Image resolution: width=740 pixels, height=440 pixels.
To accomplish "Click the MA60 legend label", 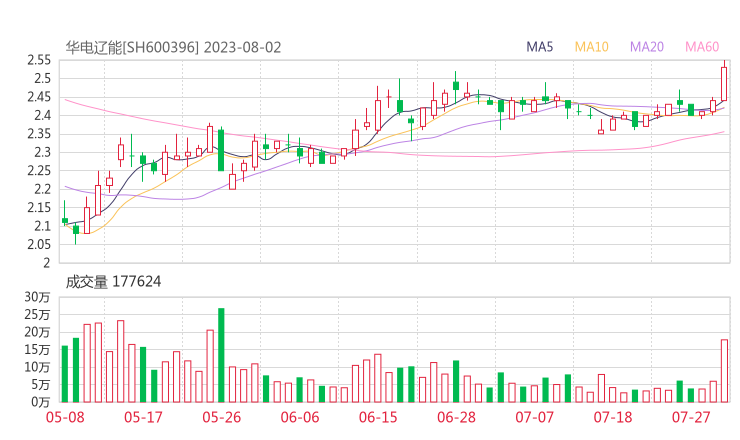I will coord(702,47).
